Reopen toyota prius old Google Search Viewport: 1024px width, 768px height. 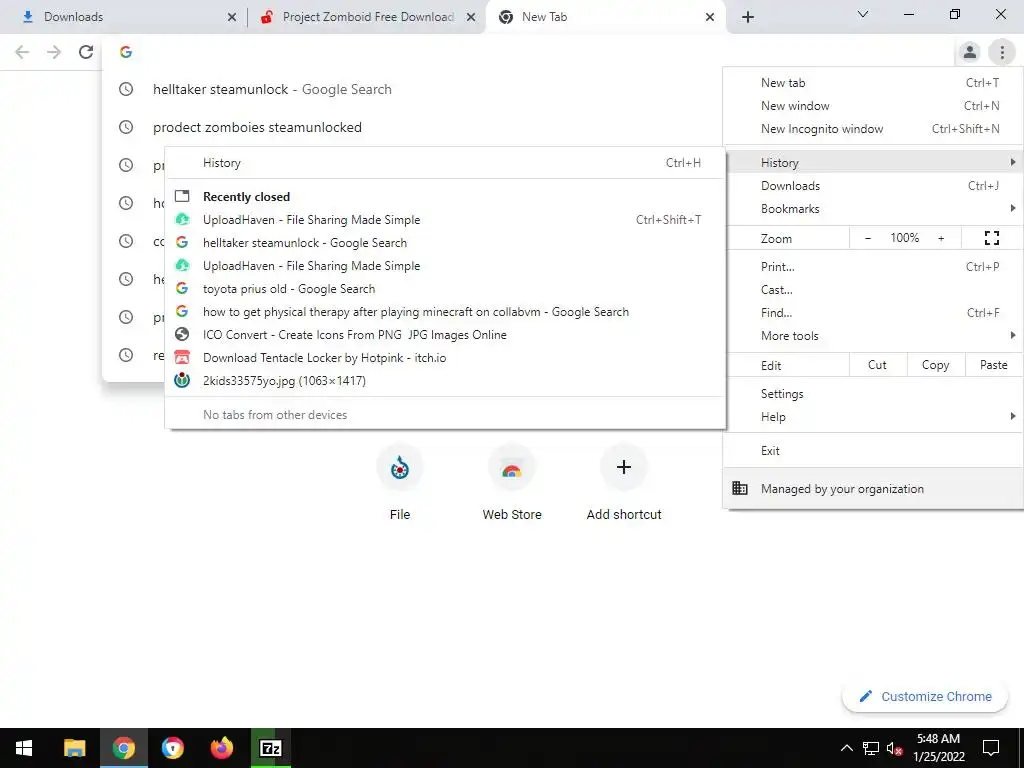click(445, 289)
